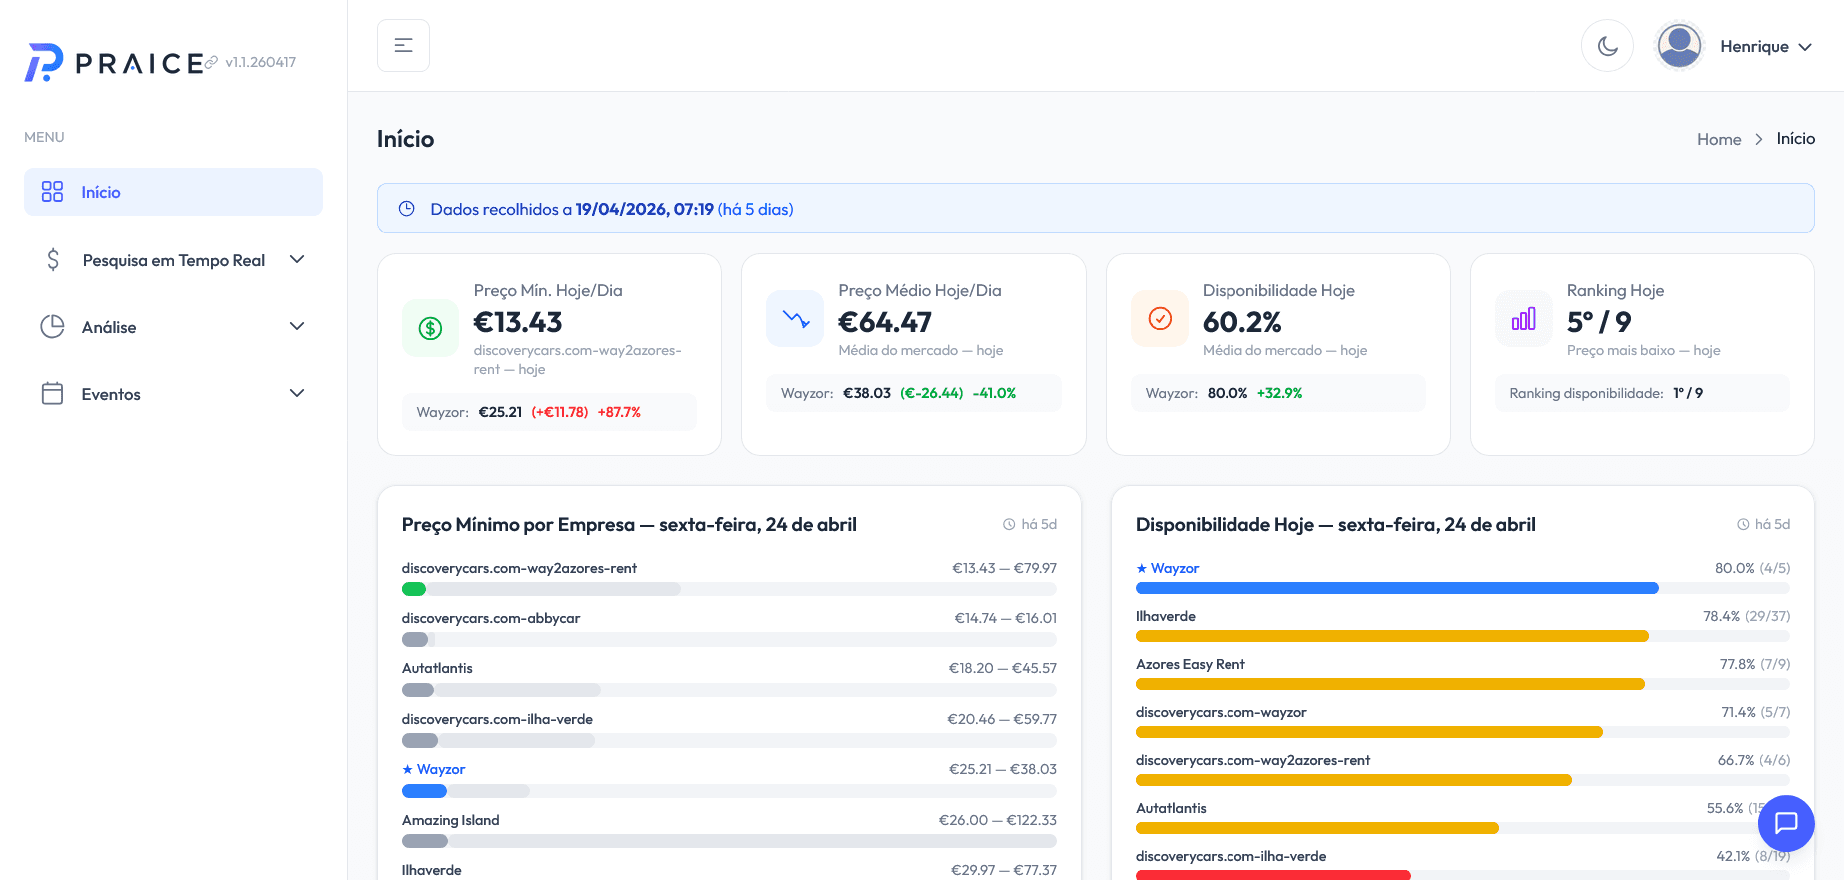This screenshot has width=1845, height=880.
Task: Select Início in the sidebar menu
Action: 173,192
